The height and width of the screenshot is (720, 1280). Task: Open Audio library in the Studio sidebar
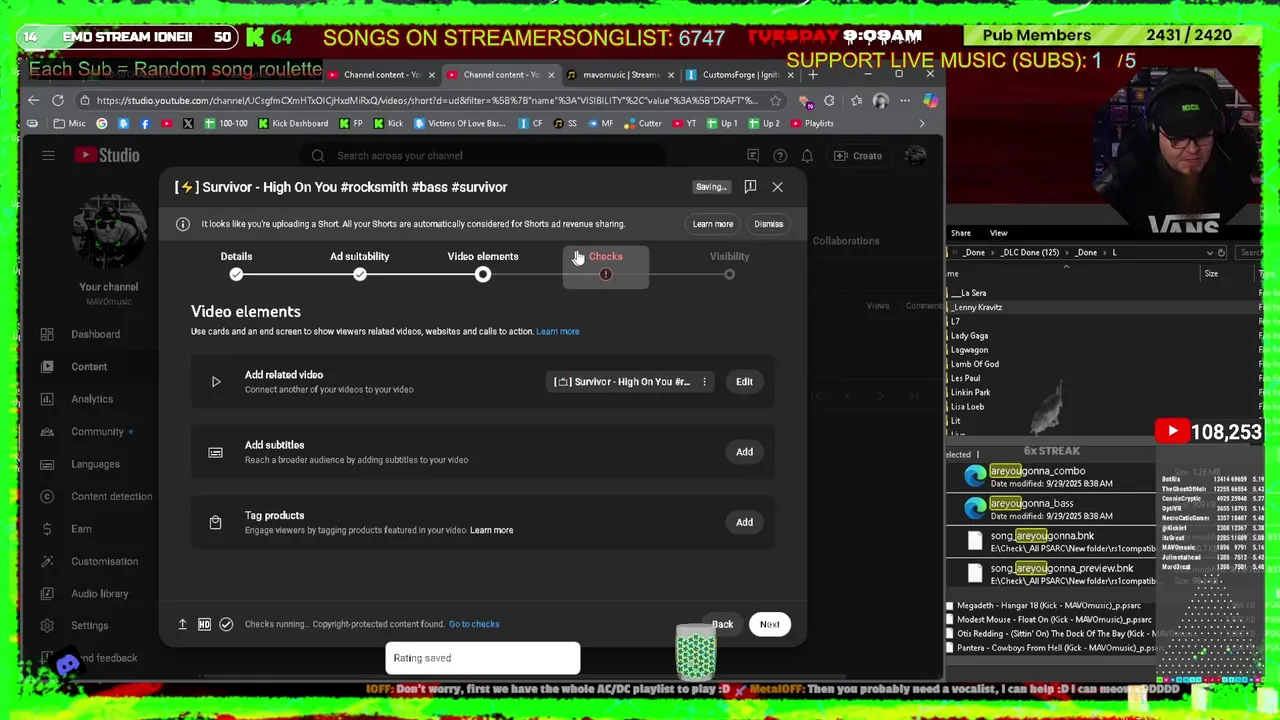[99, 594]
